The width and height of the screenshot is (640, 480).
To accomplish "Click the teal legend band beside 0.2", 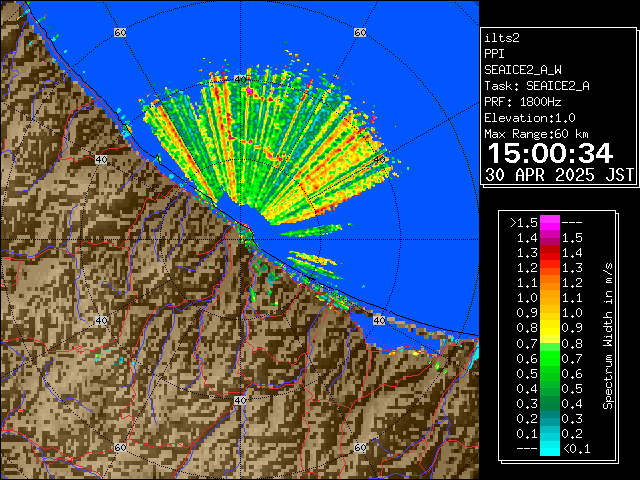I will click(550, 418).
